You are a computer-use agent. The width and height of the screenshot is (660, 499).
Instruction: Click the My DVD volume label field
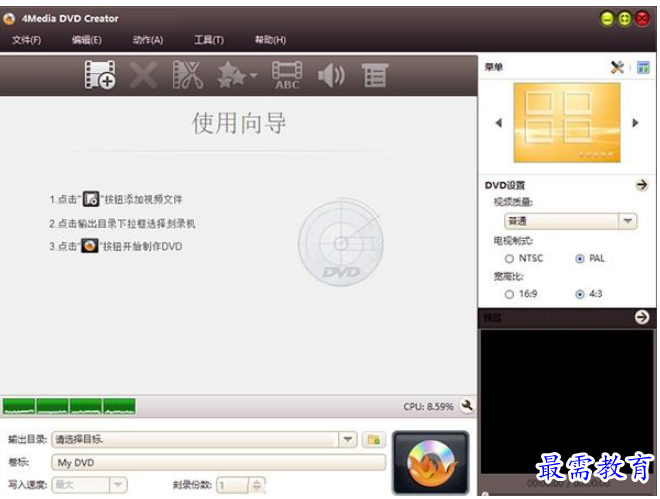(x=218, y=462)
